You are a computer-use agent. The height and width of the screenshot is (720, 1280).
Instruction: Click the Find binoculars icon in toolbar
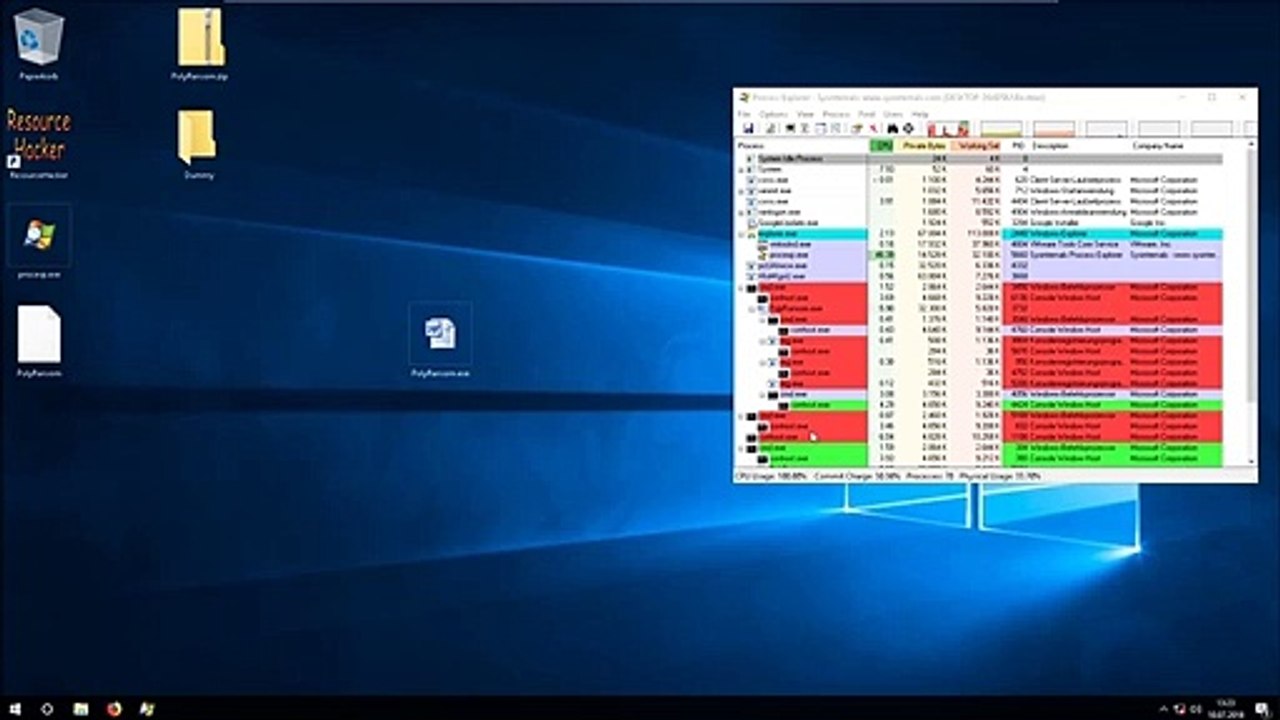tap(893, 129)
